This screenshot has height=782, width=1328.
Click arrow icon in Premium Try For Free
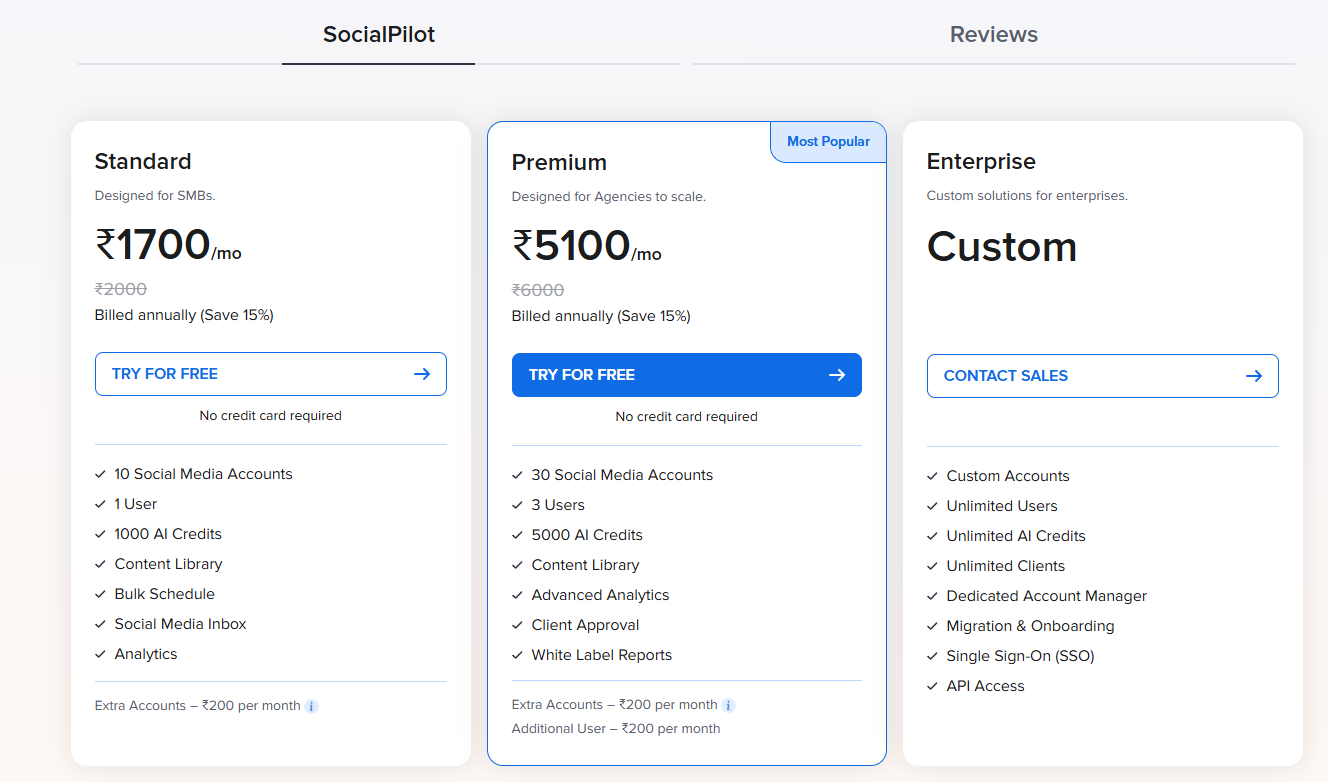click(837, 375)
